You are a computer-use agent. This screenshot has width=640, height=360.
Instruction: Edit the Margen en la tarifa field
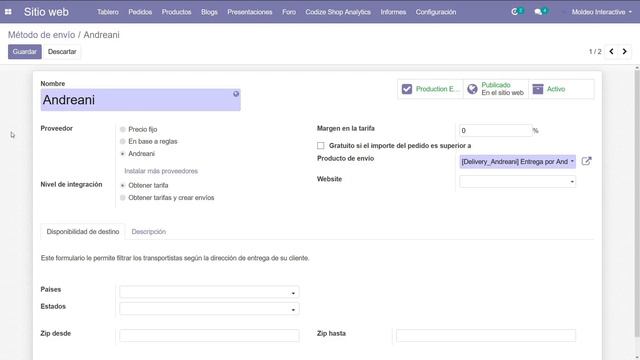coord(496,131)
